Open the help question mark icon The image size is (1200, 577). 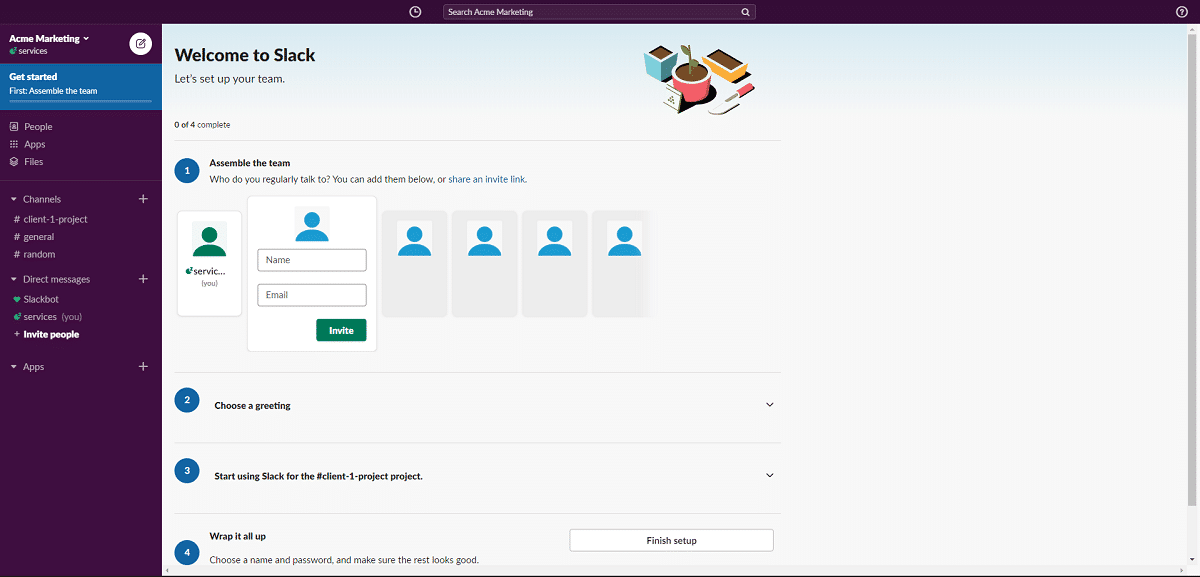1182,11
